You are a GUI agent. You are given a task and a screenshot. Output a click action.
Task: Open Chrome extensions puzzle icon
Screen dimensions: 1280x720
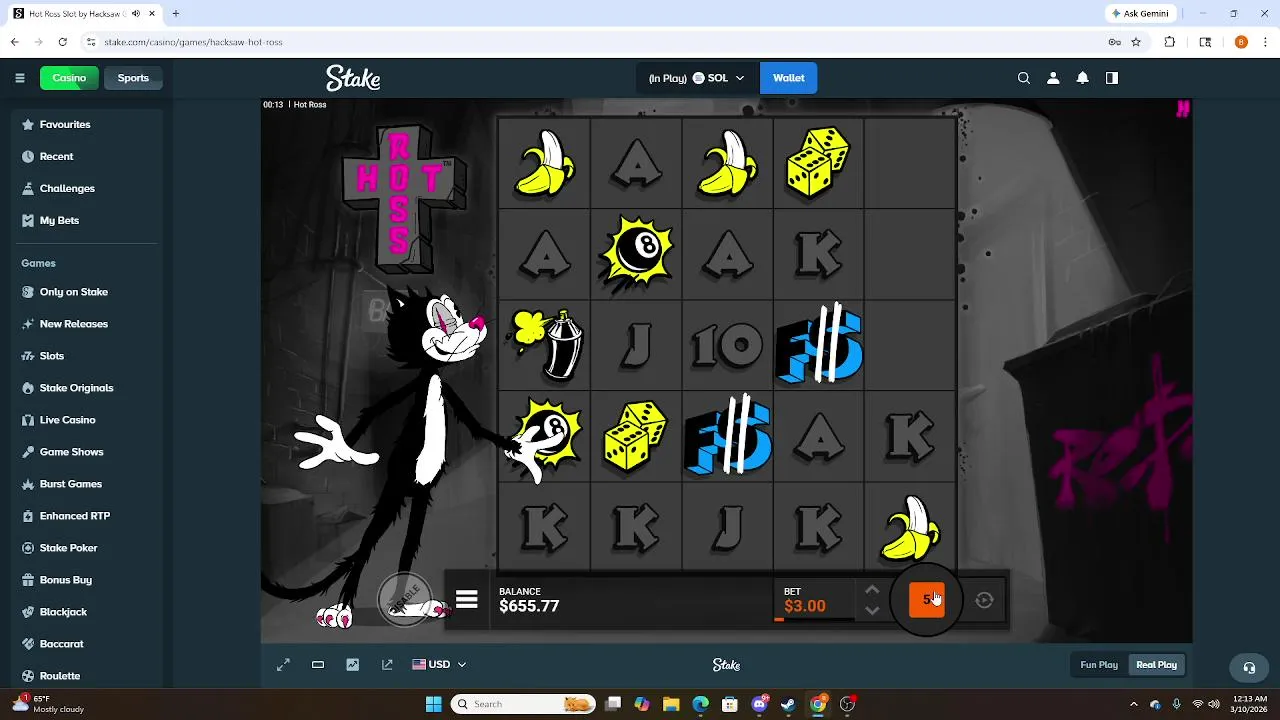click(1169, 42)
